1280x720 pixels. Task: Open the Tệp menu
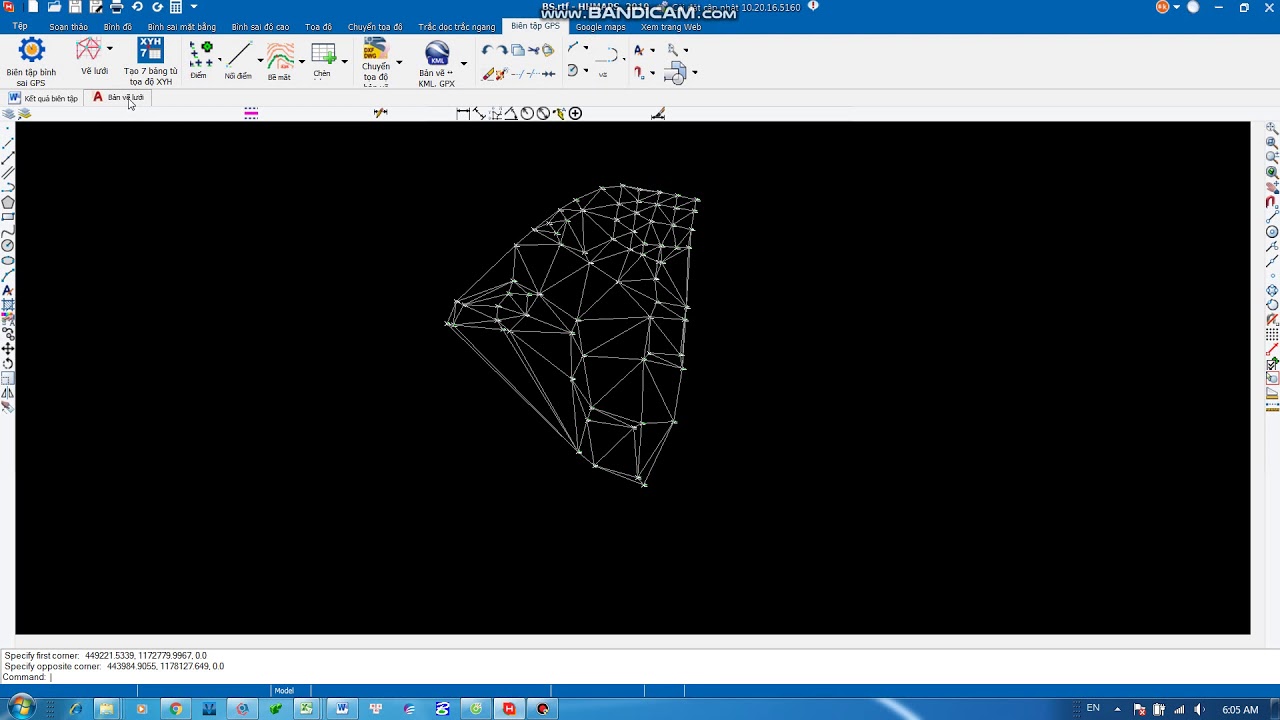[x=20, y=27]
